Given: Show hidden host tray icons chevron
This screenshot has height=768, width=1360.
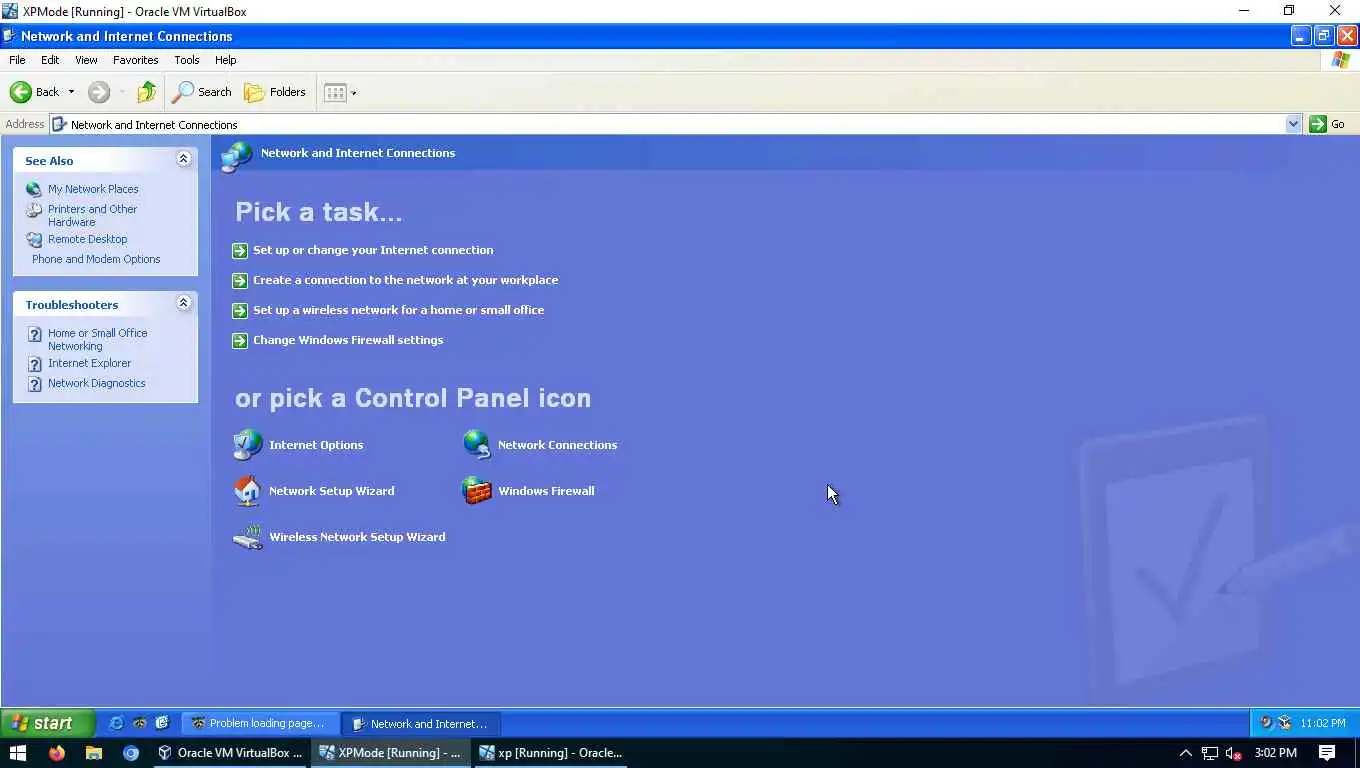Looking at the screenshot, I should pyautogui.click(x=1185, y=753).
